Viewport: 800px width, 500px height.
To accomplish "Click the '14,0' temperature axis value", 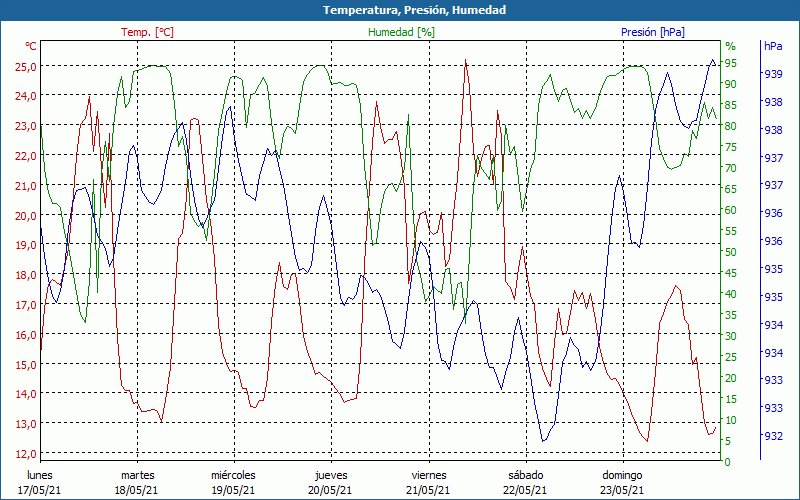I will (26, 394).
